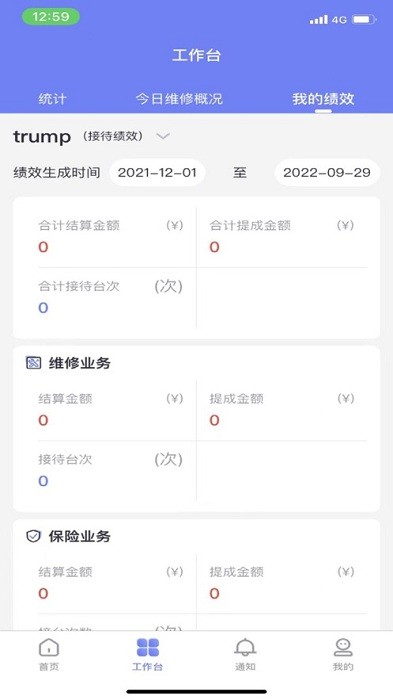
Task: Tap the signal strength bars icon
Action: [x=319, y=20]
